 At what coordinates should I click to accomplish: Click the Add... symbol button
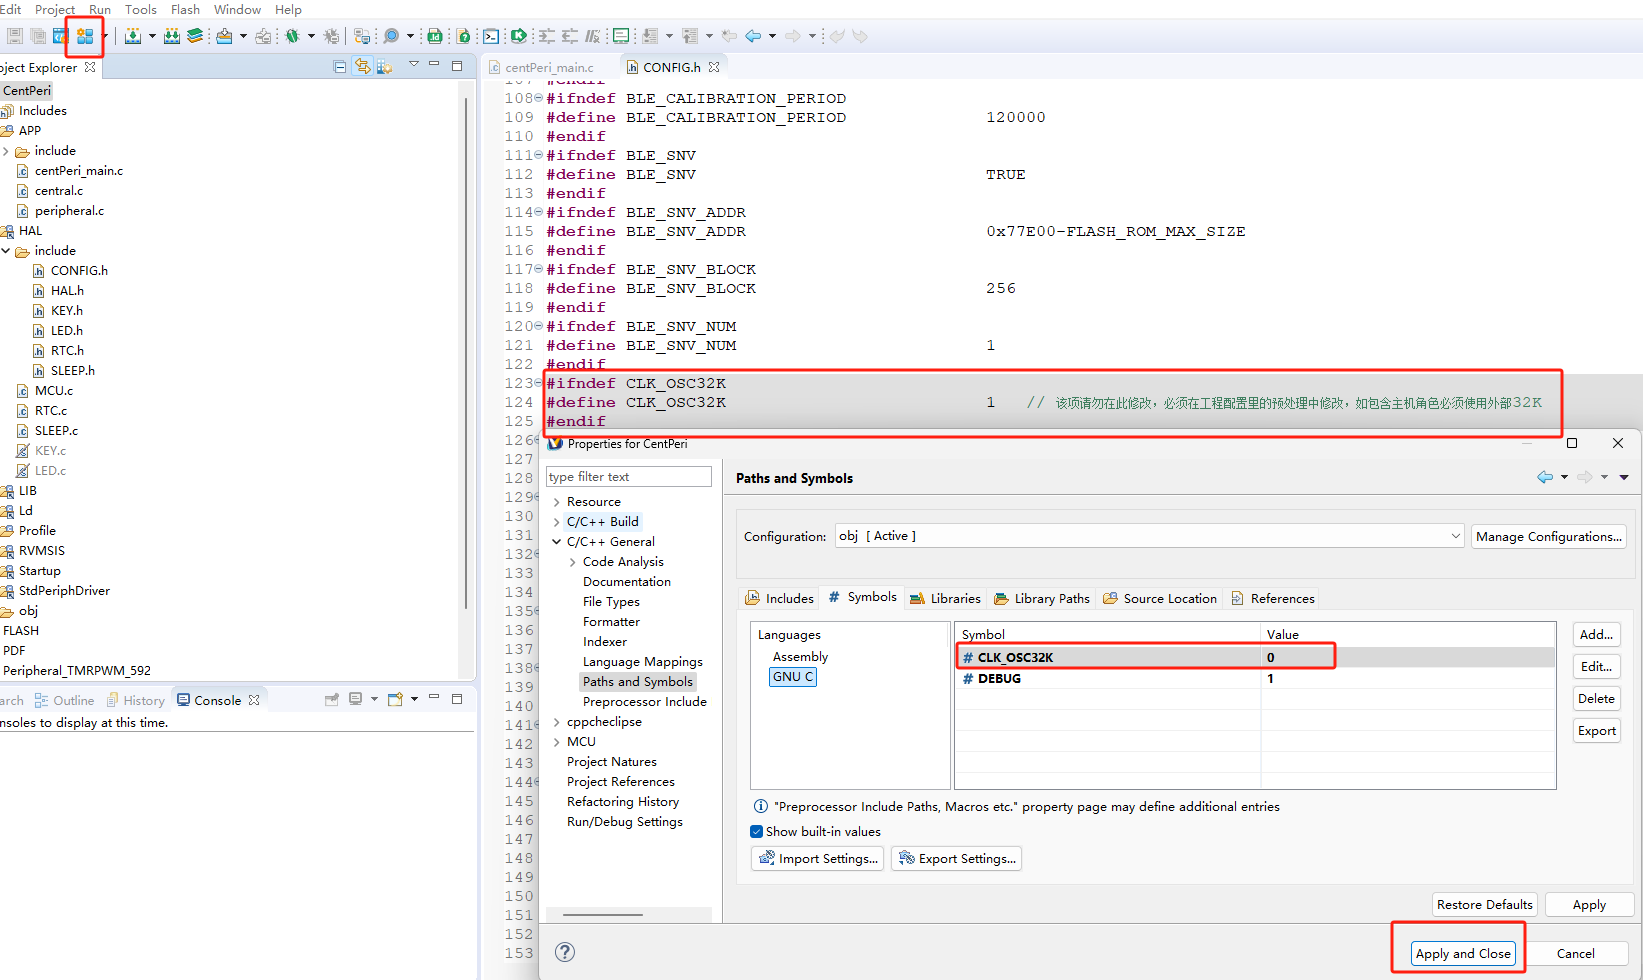(1596, 634)
